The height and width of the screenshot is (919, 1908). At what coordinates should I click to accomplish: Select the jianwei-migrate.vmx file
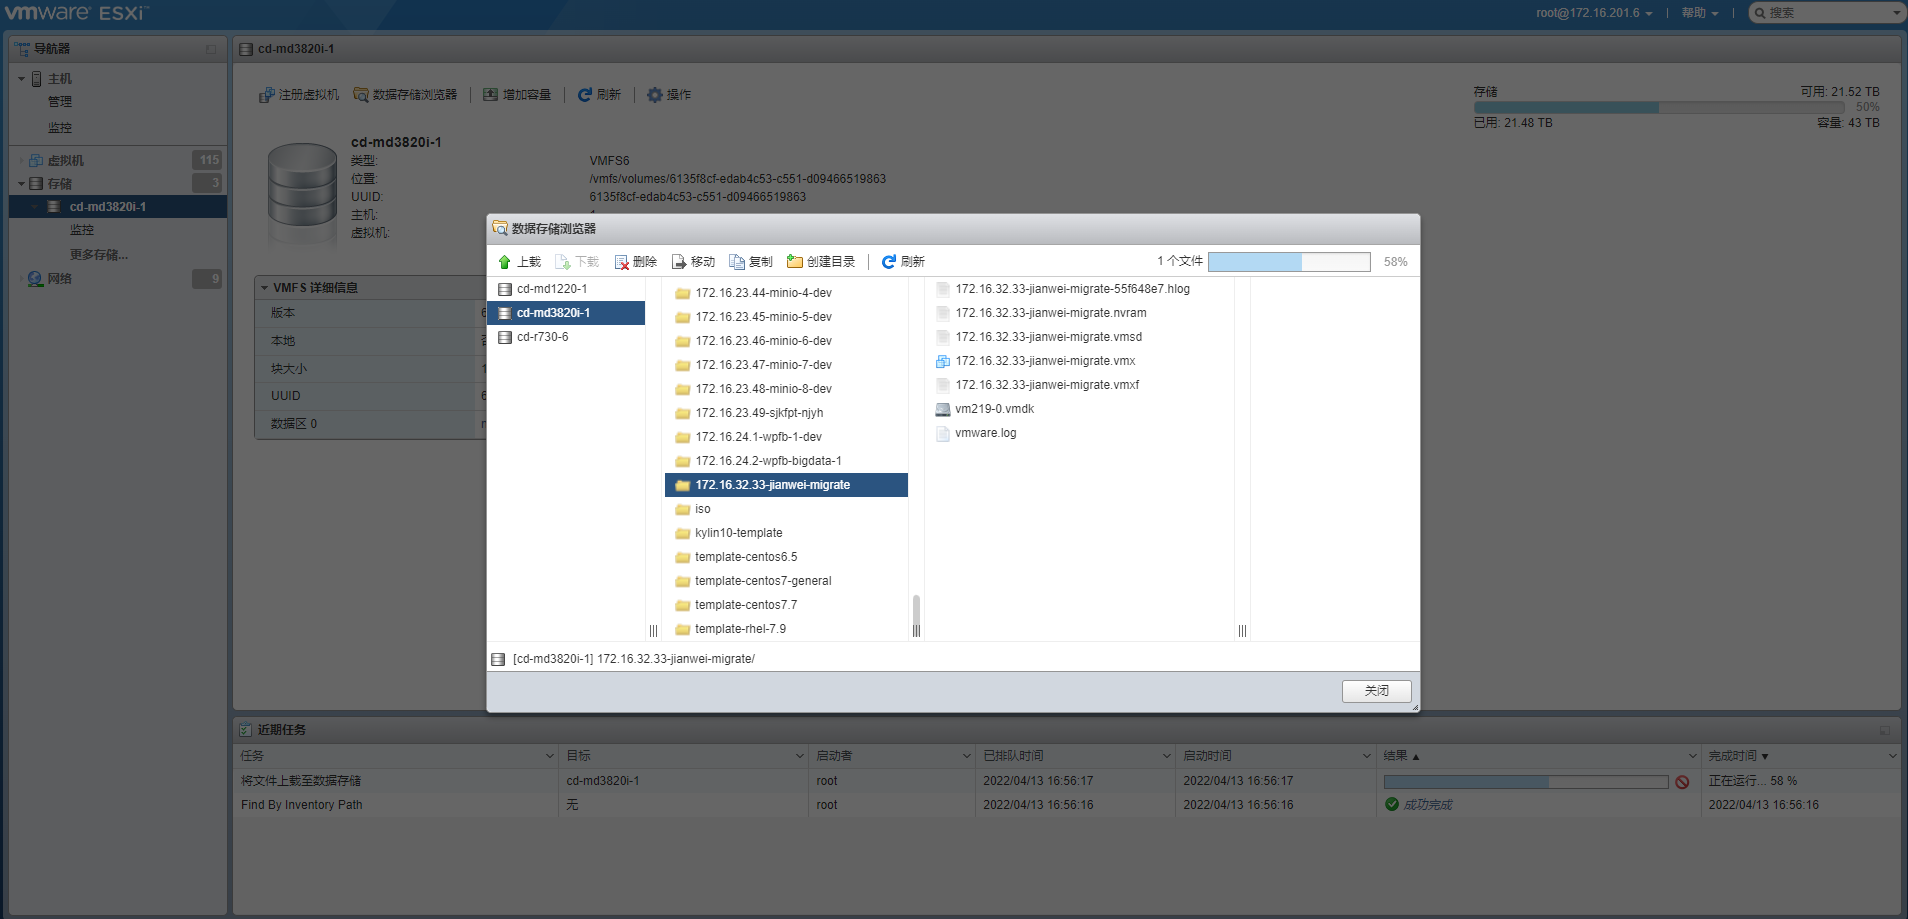tap(1080, 361)
